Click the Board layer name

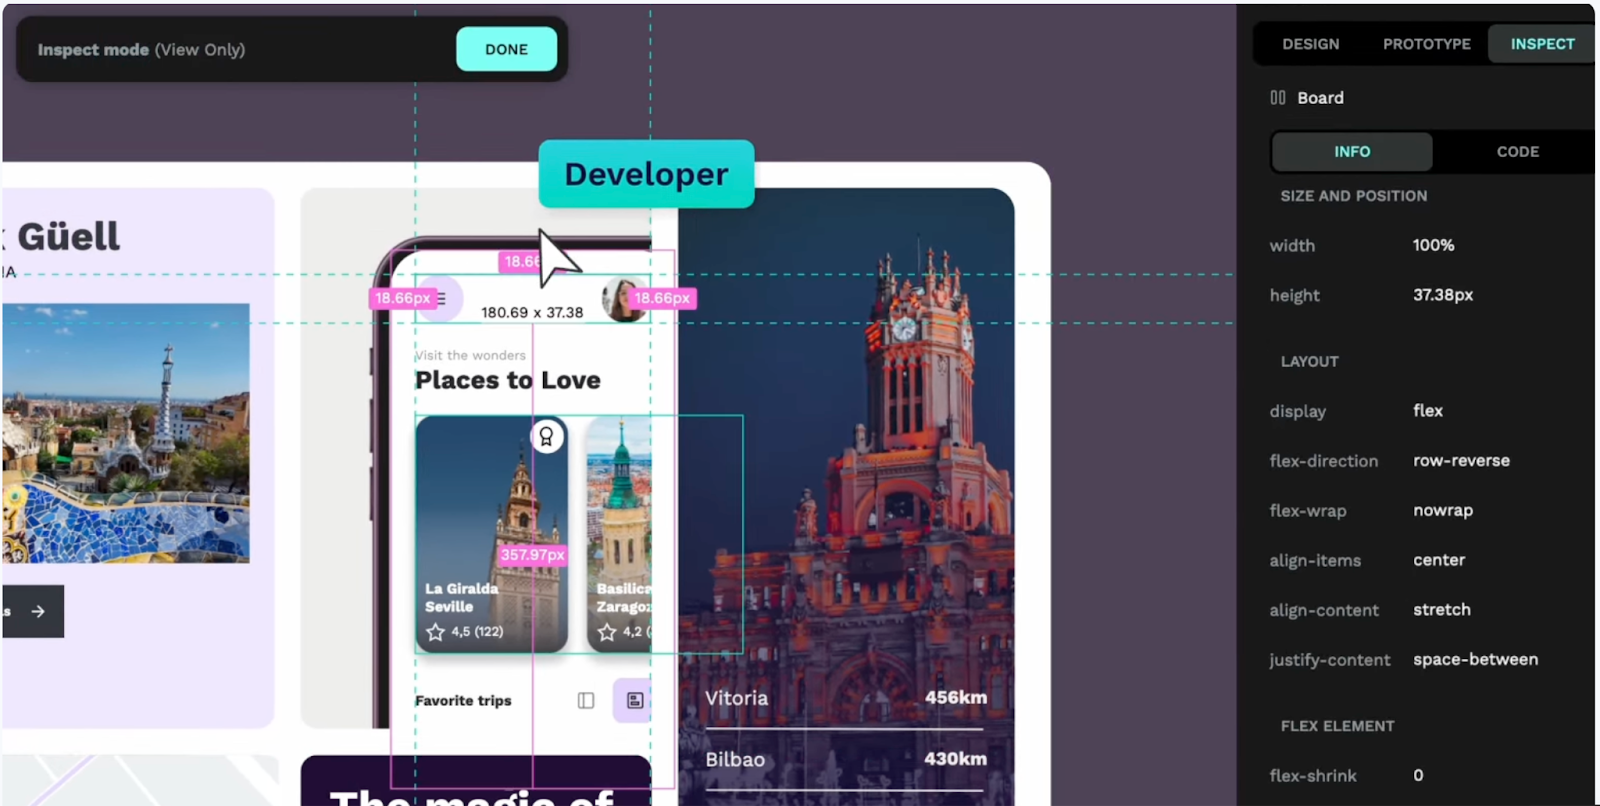point(1320,98)
